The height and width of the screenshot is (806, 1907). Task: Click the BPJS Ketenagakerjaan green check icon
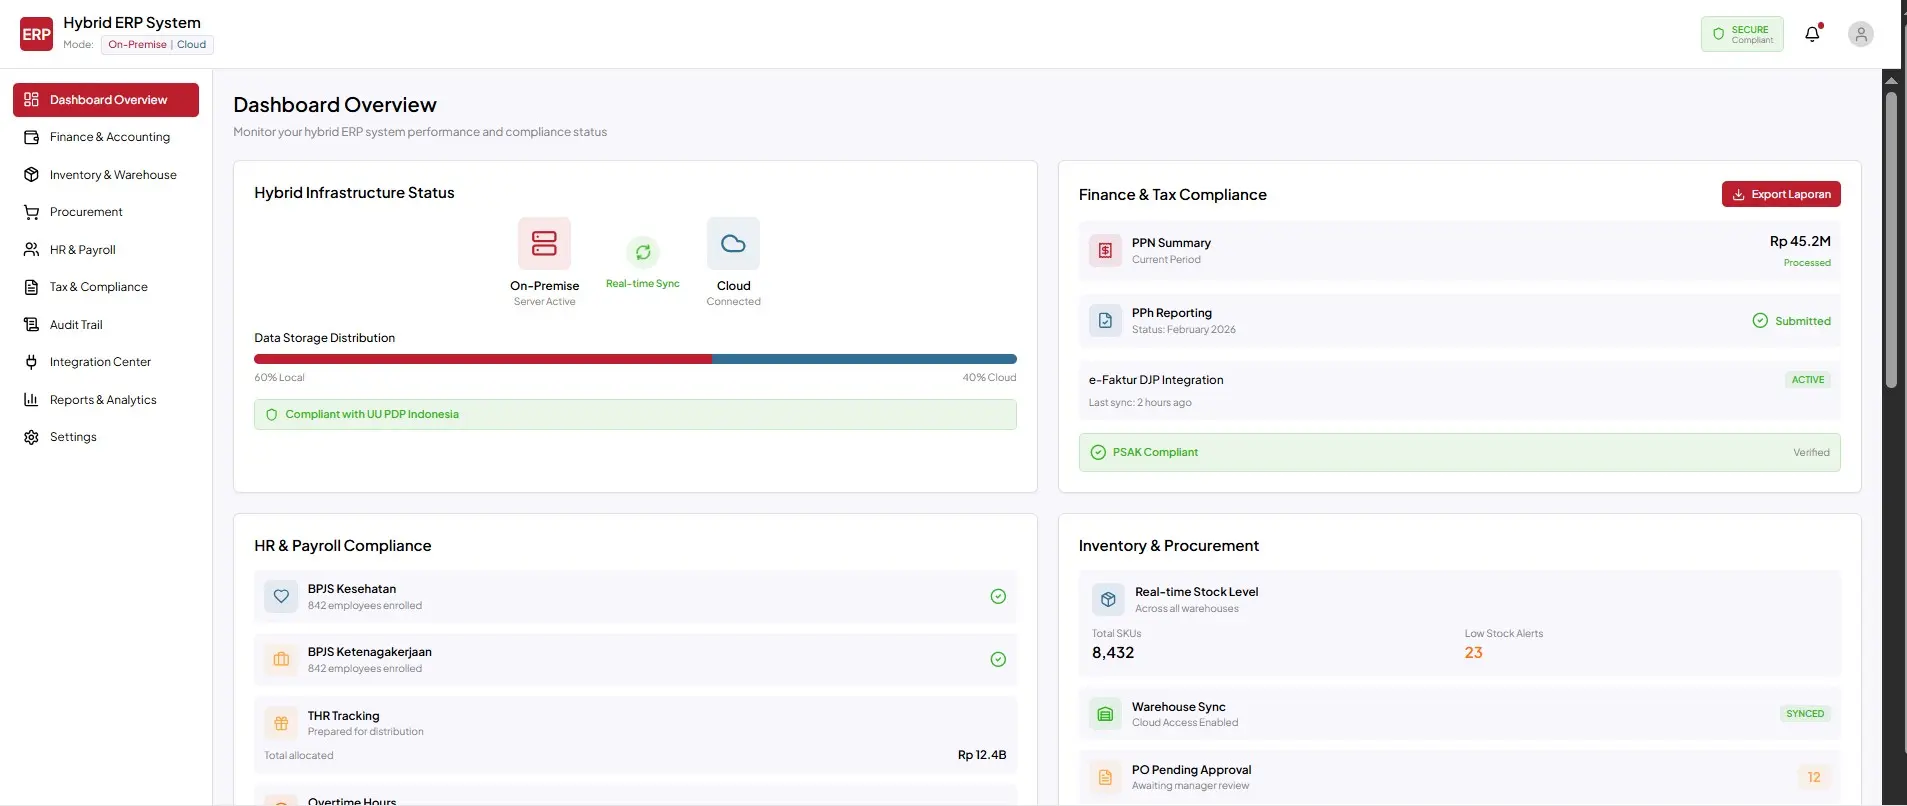(998, 659)
